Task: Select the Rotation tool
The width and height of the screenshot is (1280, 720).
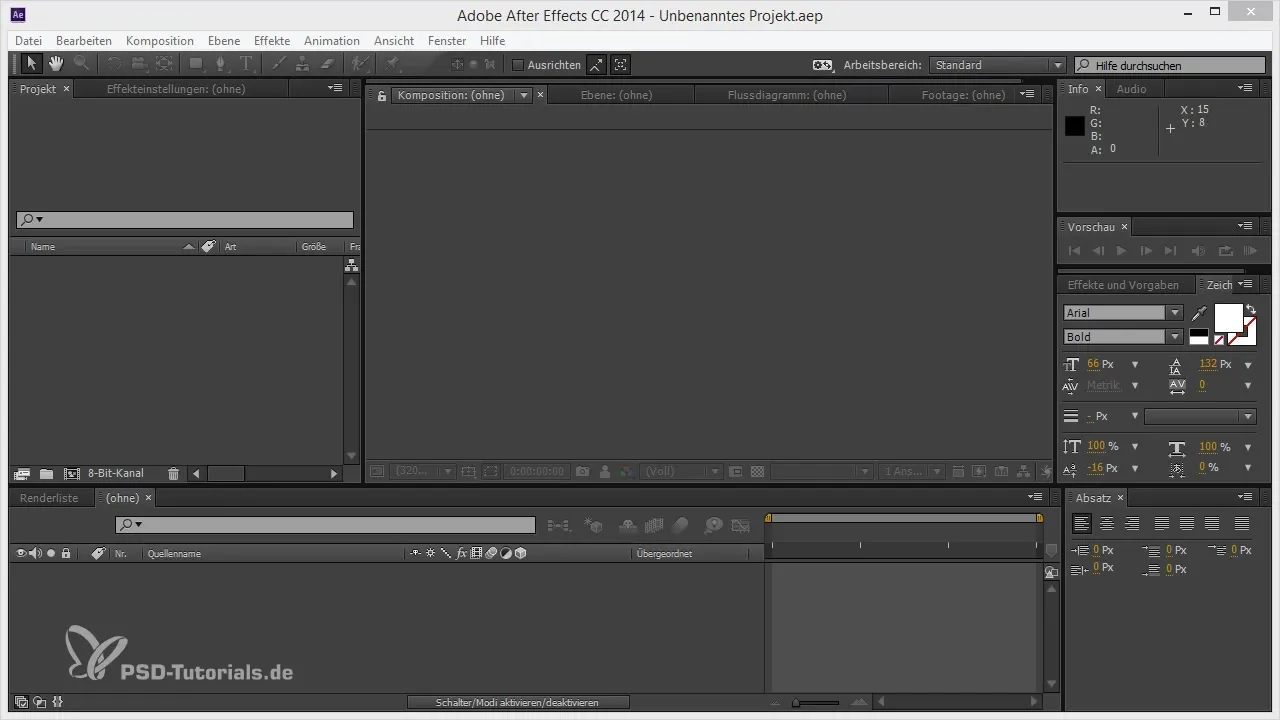Action: pos(113,64)
